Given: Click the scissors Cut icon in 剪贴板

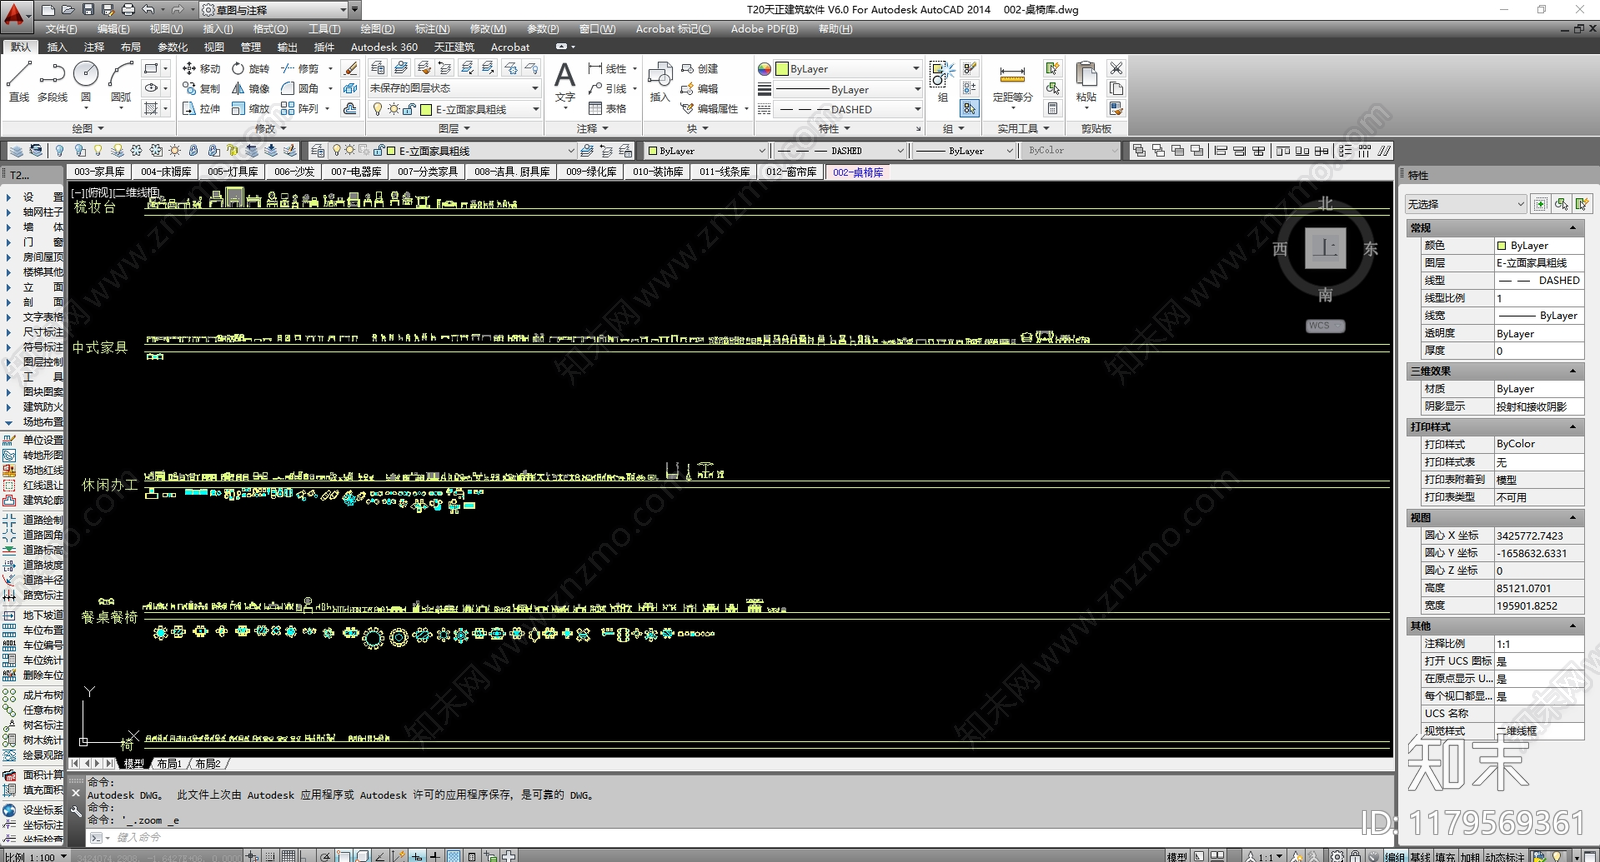Looking at the screenshot, I should point(1116,68).
